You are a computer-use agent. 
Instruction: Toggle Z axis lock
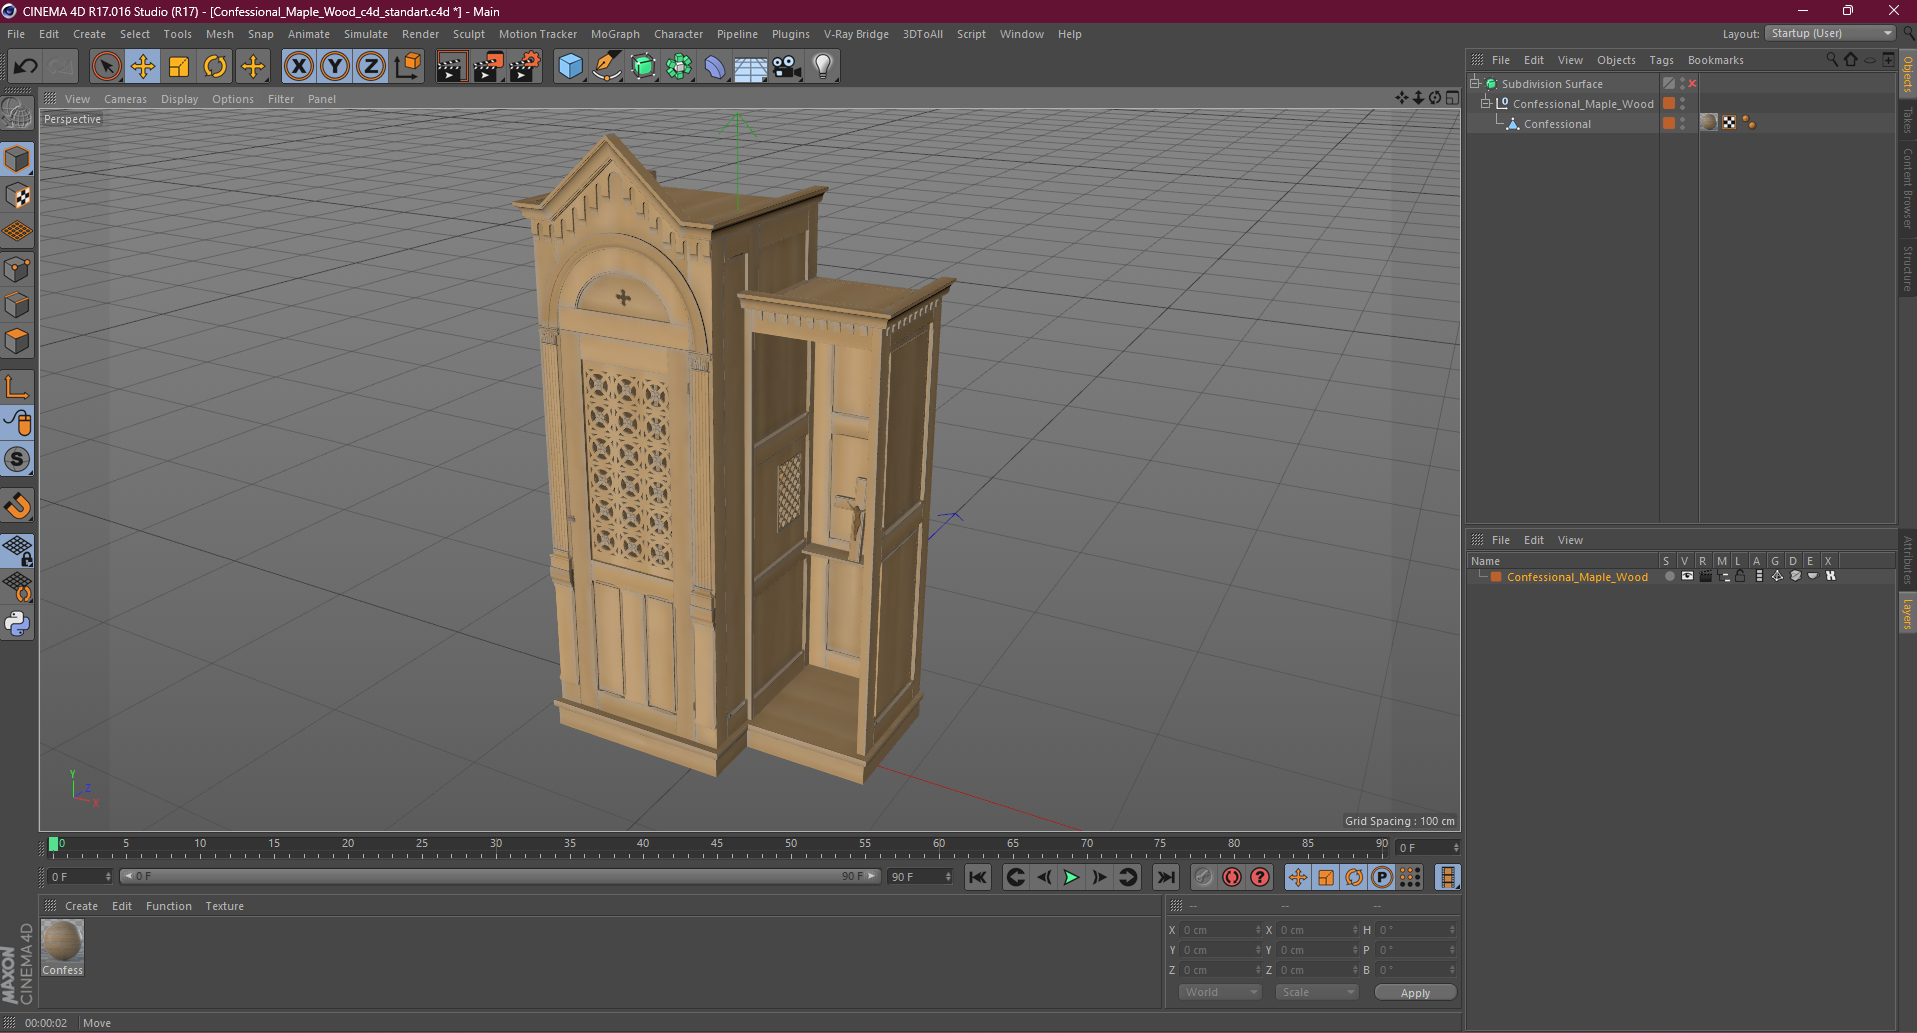[x=371, y=66]
